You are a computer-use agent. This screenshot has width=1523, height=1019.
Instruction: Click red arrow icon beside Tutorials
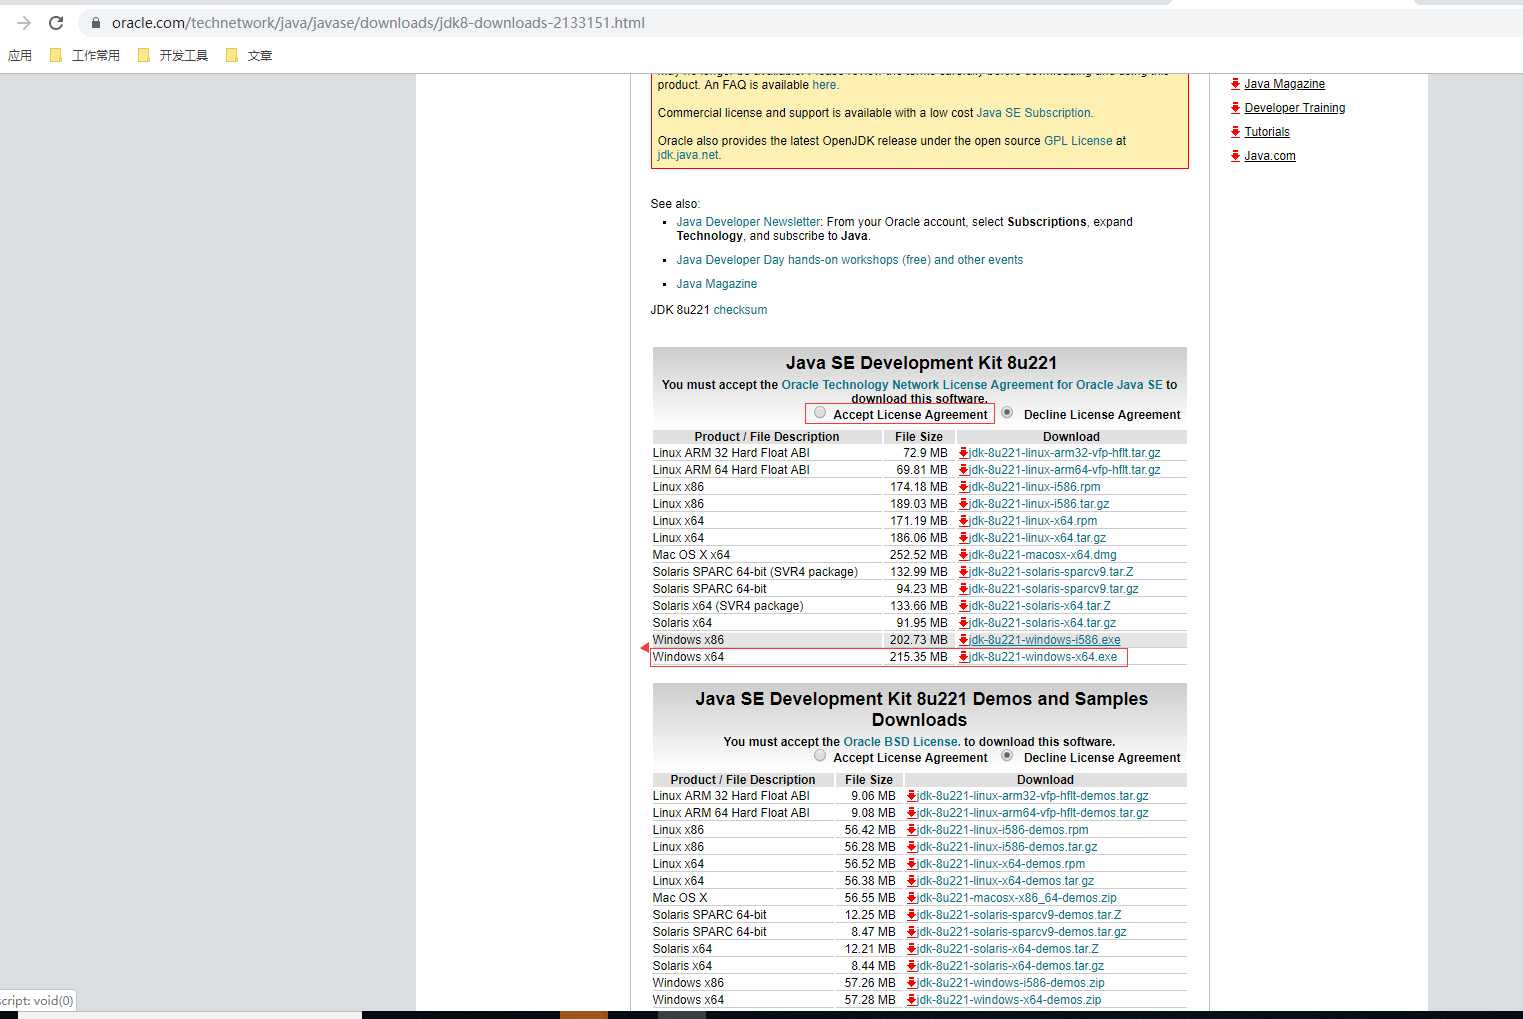[x=1236, y=132]
